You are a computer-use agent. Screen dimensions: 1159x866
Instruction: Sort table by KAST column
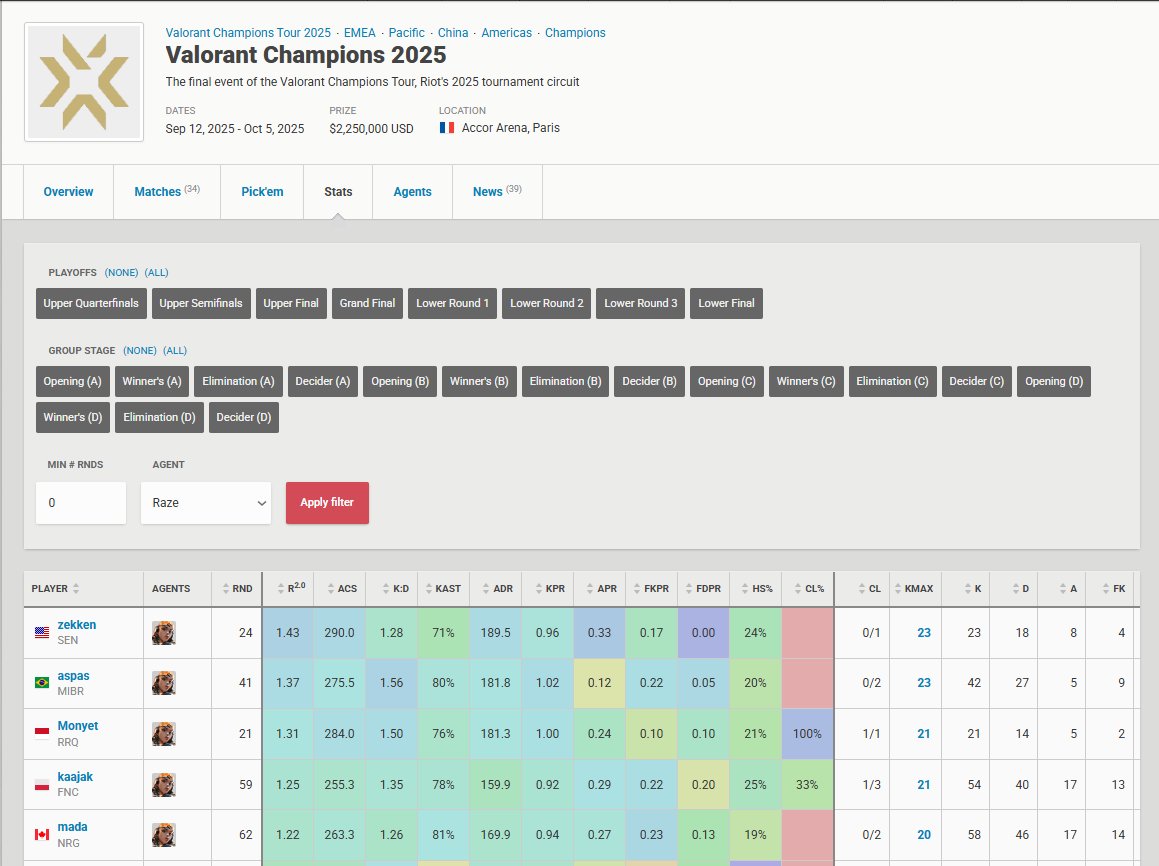coord(443,589)
